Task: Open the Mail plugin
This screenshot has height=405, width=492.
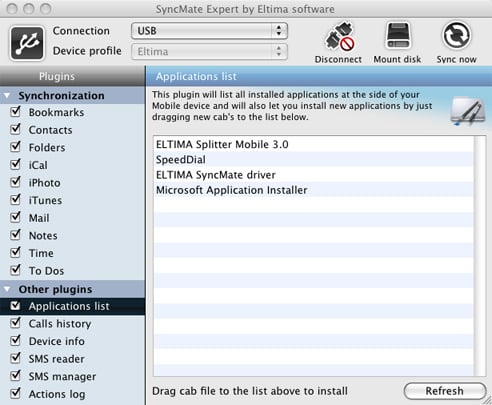Action: tap(39, 218)
